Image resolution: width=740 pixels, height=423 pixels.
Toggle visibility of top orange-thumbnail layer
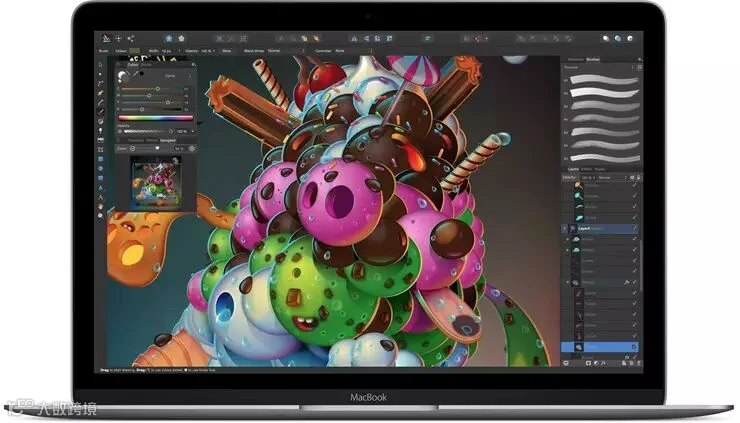point(634,185)
